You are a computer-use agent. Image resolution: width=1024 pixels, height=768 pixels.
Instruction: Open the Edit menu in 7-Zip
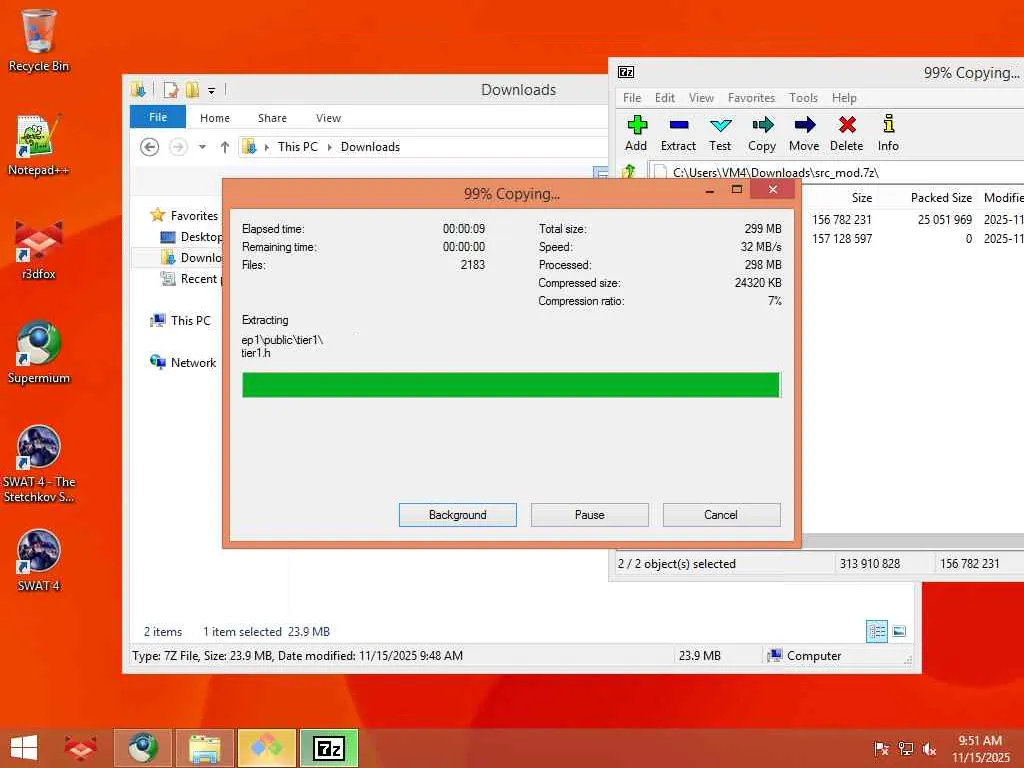(665, 97)
